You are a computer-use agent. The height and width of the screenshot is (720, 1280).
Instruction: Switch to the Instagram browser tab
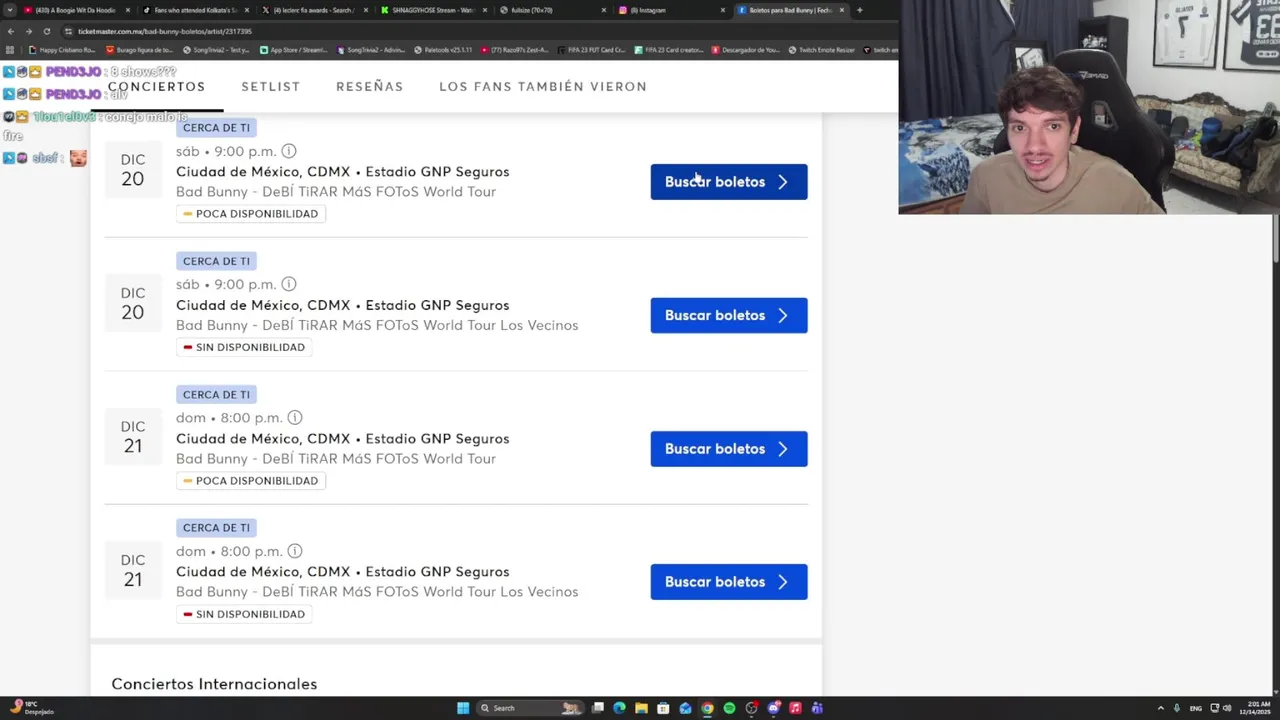click(672, 10)
